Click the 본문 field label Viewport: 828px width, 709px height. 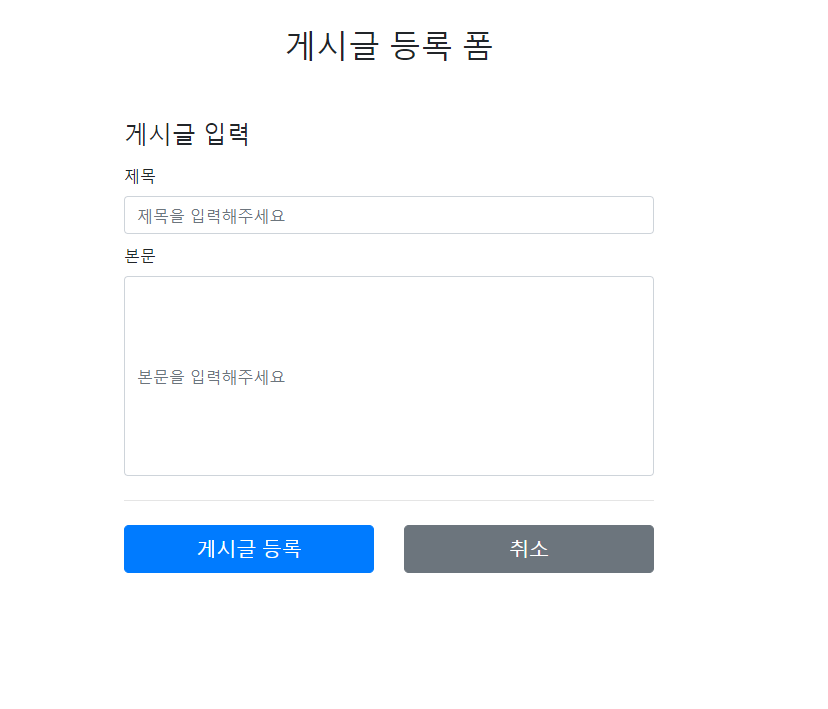click(x=137, y=256)
